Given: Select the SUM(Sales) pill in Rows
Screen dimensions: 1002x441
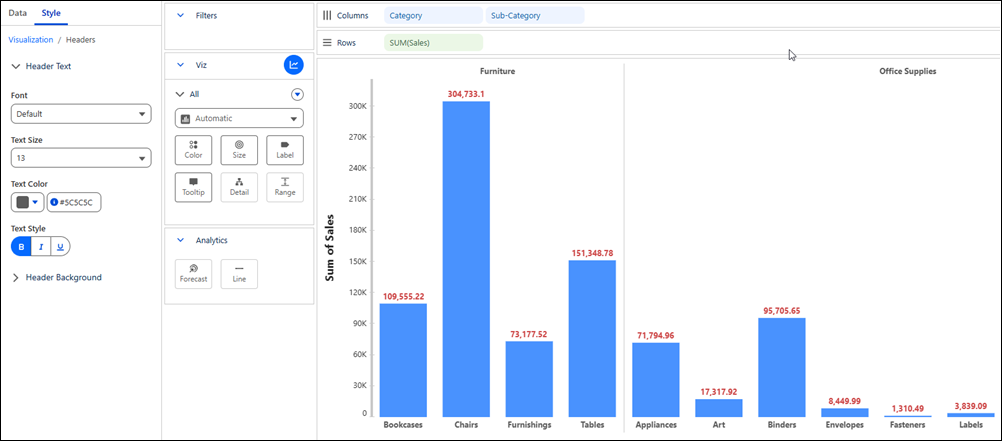Looking at the screenshot, I should pyautogui.click(x=433, y=43).
